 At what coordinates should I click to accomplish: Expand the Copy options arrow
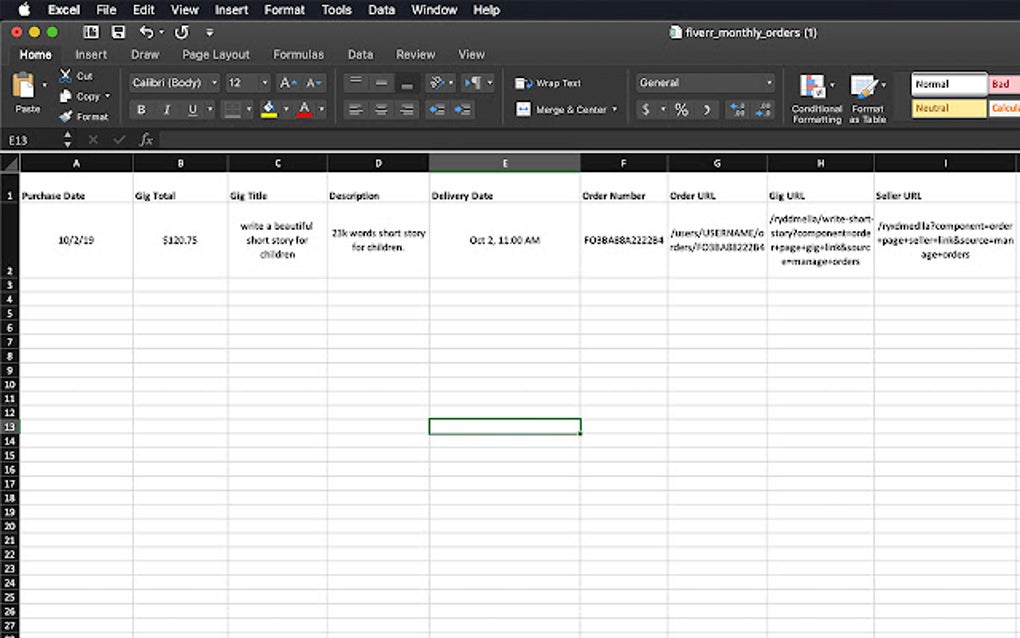107,96
